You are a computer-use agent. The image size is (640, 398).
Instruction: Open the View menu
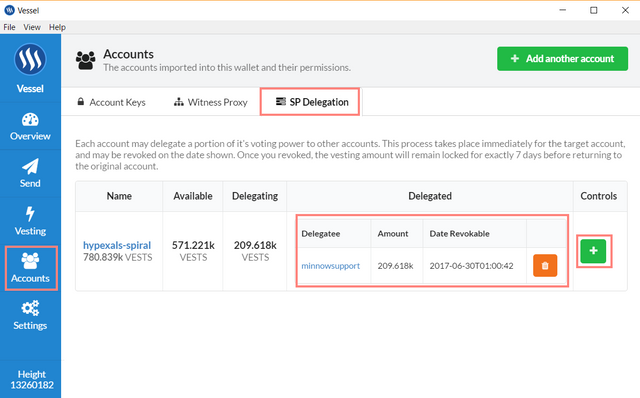click(32, 27)
